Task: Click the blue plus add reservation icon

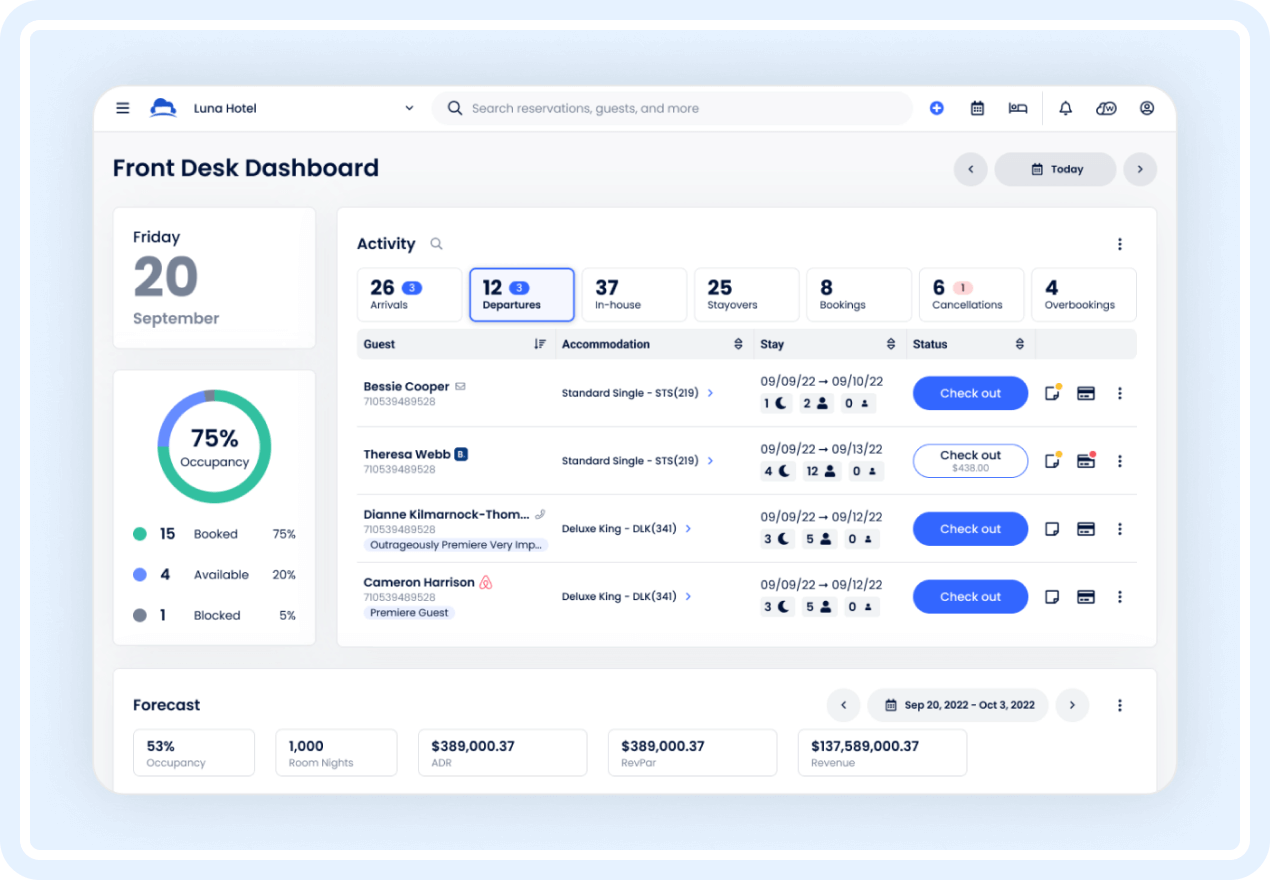Action: (x=936, y=108)
